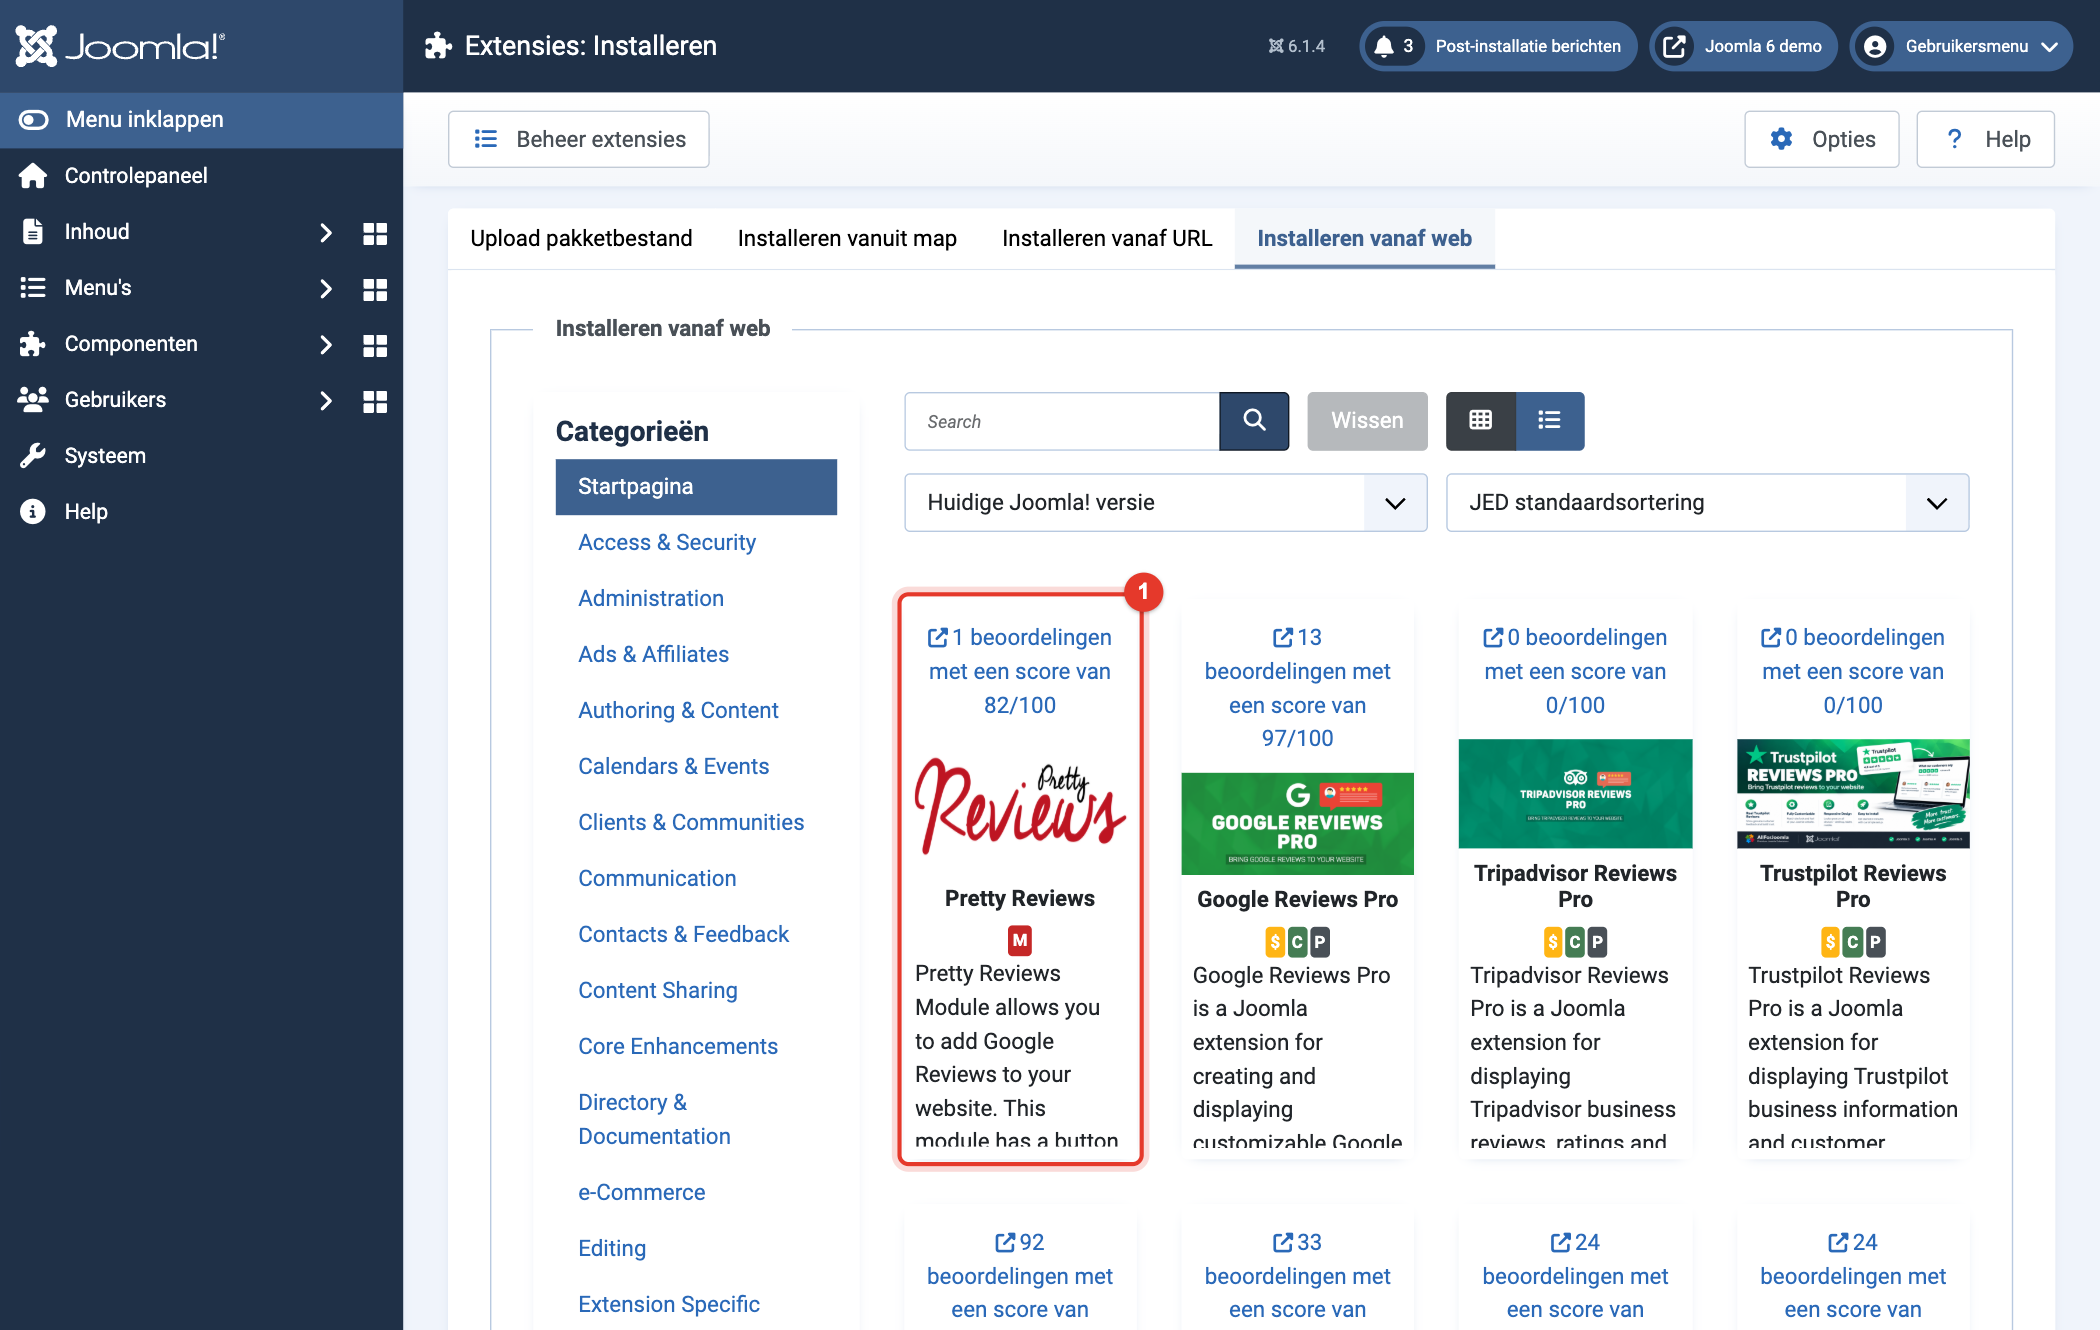Open the 13 beoordelingen external link
2100x1330 pixels.
tap(1297, 687)
